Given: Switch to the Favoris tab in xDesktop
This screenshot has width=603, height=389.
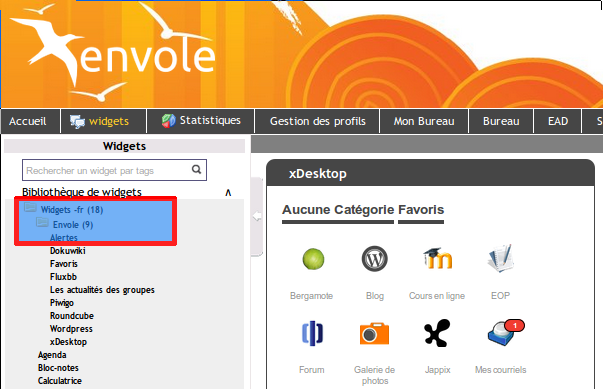Looking at the screenshot, I should click(421, 210).
